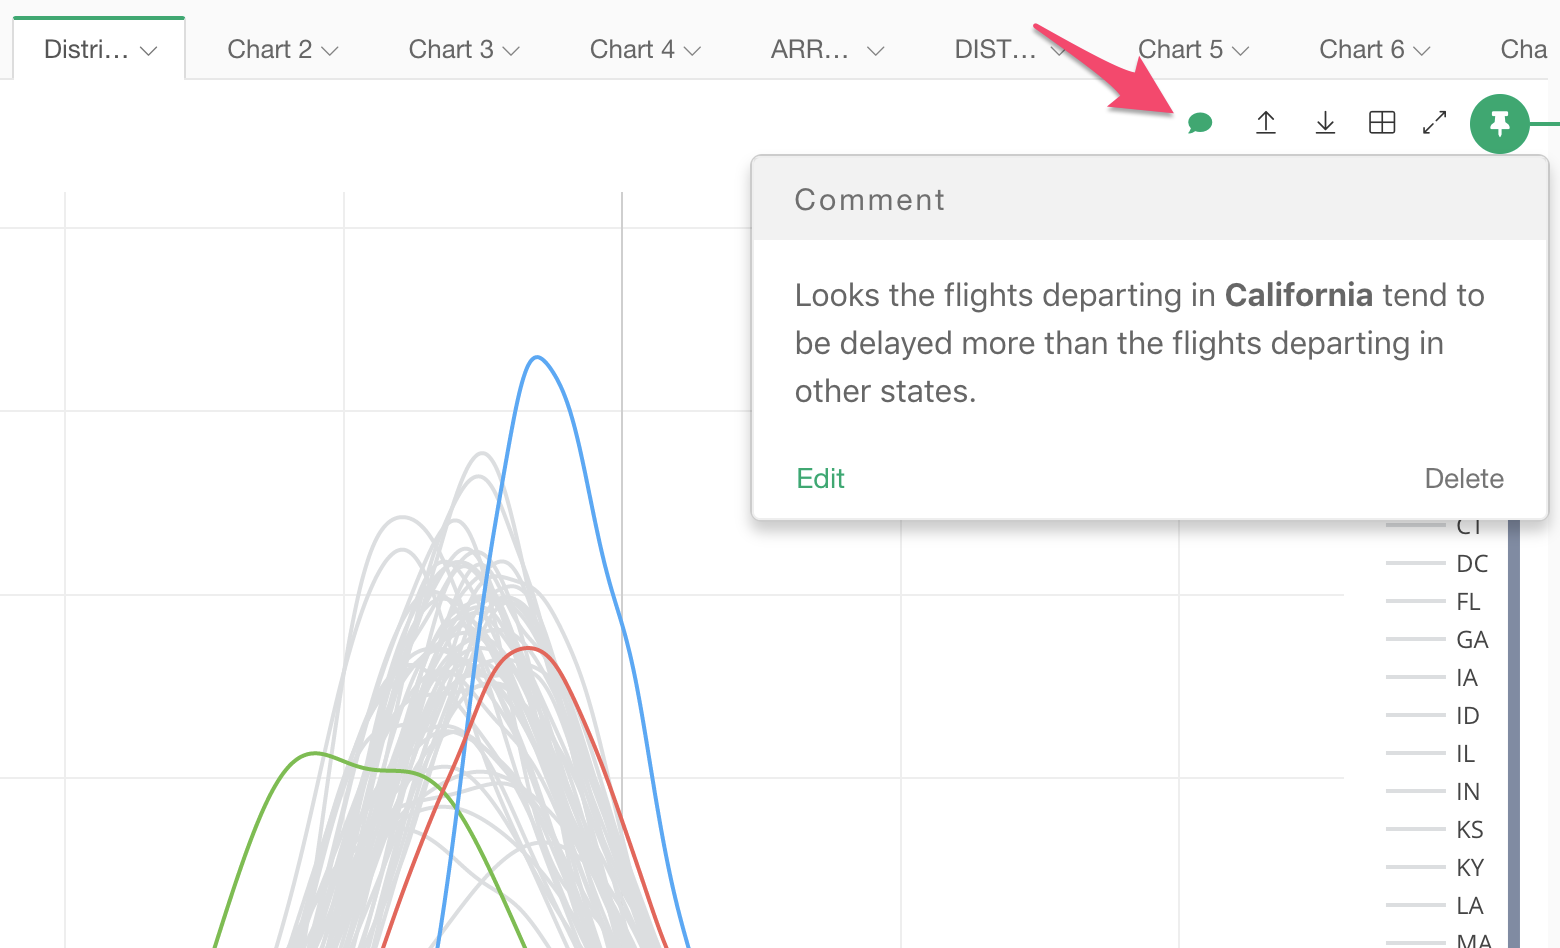Toggle the KY legend entry

tap(1469, 868)
